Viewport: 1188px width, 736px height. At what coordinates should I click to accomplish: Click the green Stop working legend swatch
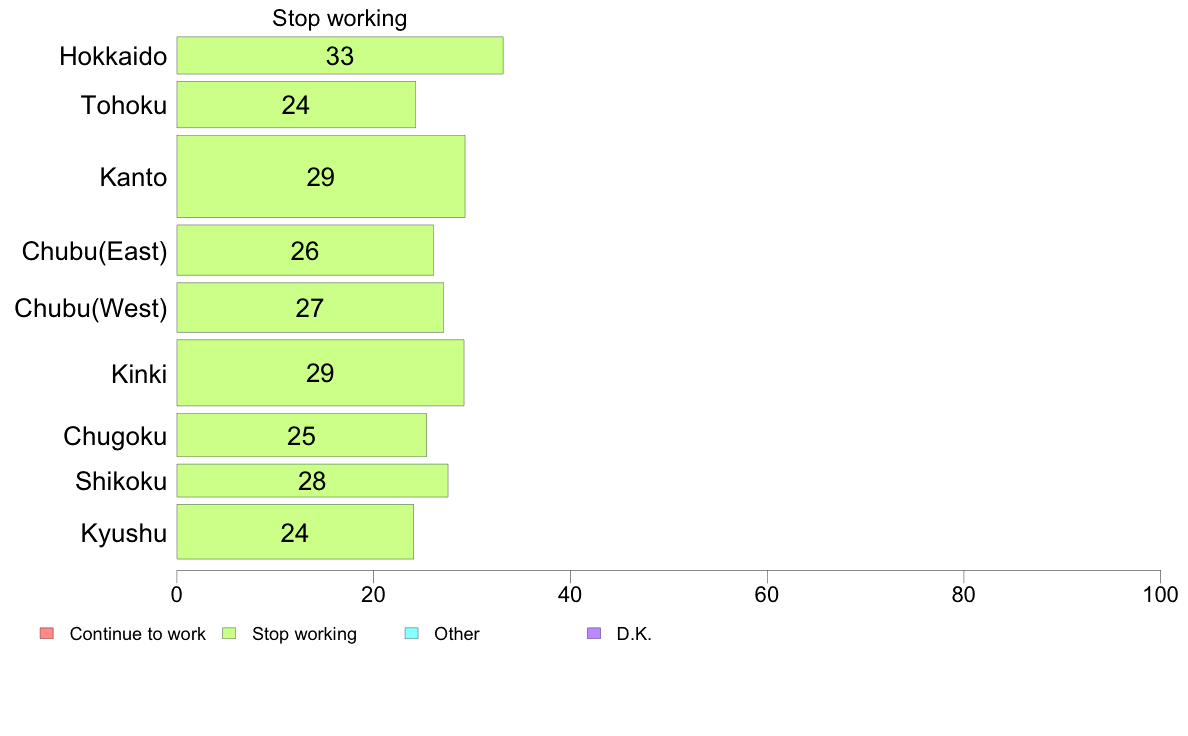point(229,633)
